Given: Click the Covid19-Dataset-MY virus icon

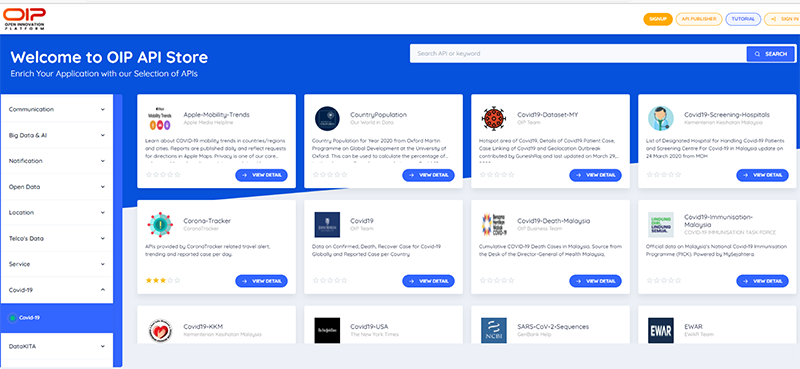Looking at the screenshot, I should (x=493, y=119).
